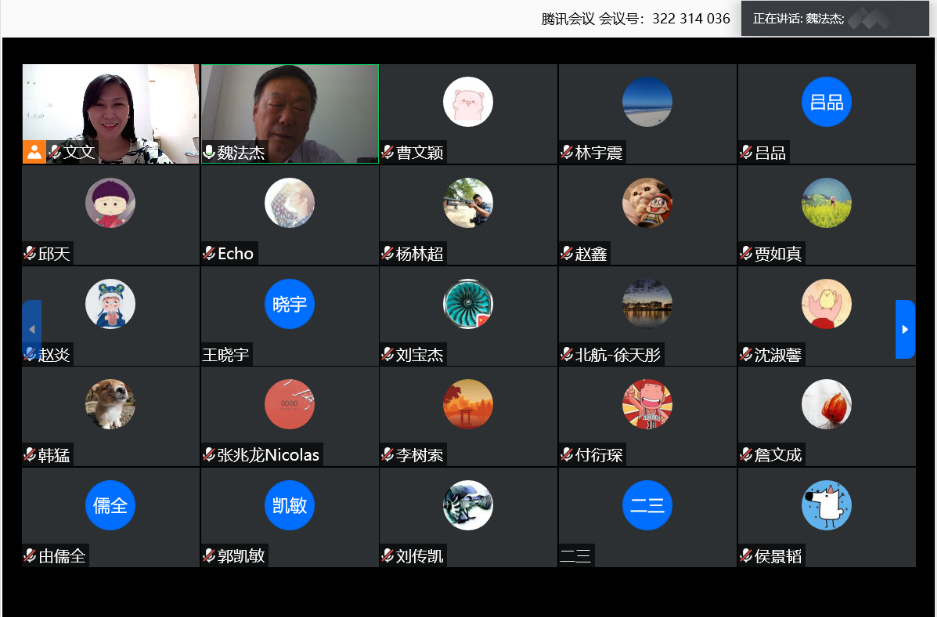The image size is (937, 617).
Task: Click the dog photo avatar of 韩猛
Action: click(x=110, y=404)
